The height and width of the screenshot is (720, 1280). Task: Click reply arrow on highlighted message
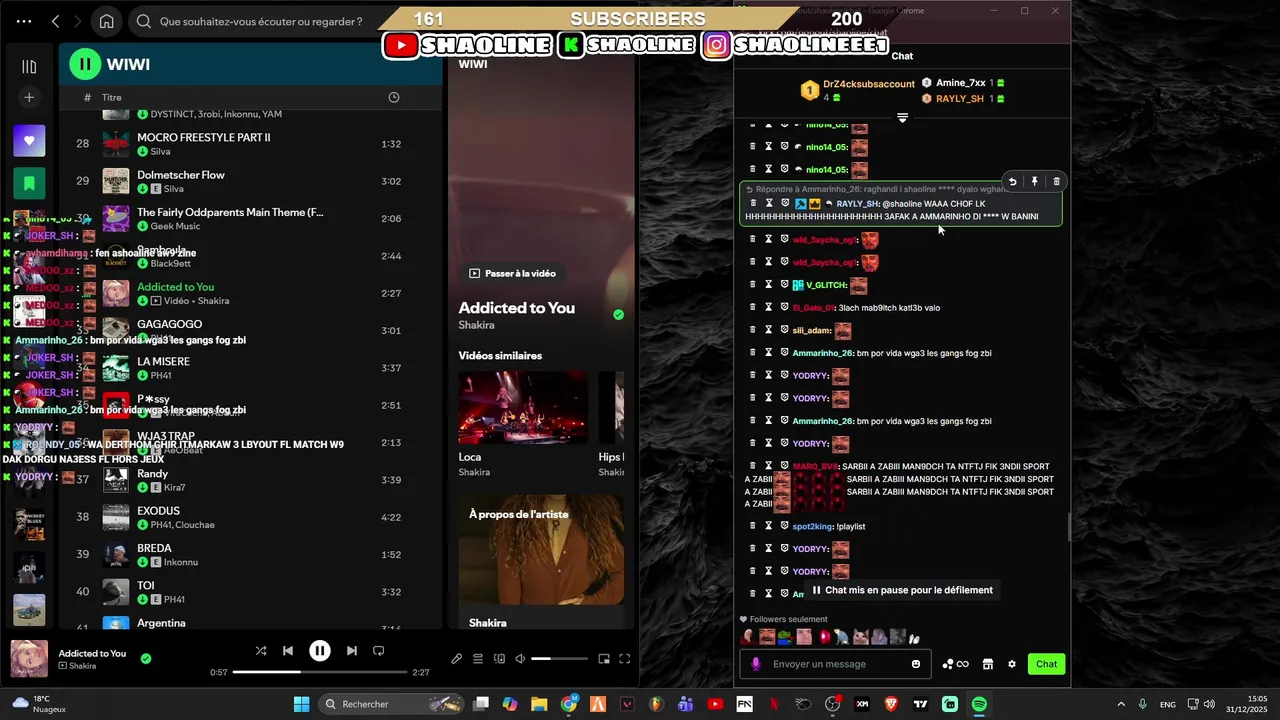[1012, 181]
